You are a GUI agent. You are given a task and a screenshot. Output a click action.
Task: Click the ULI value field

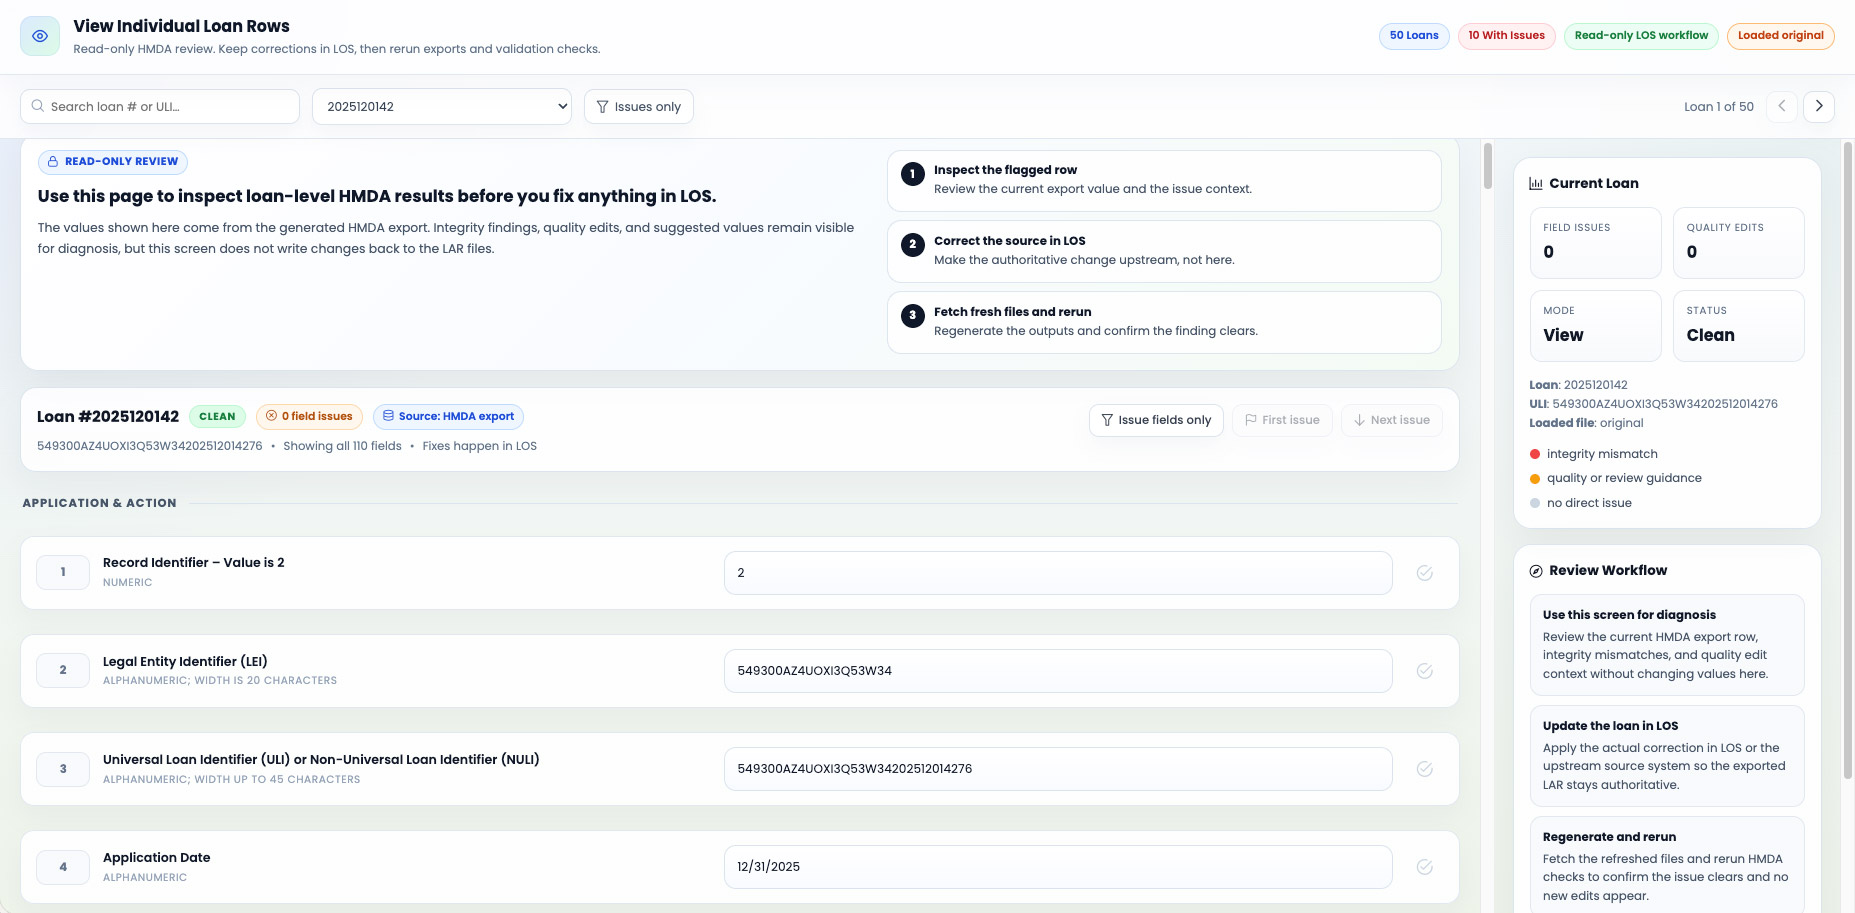pyautogui.click(x=1058, y=769)
